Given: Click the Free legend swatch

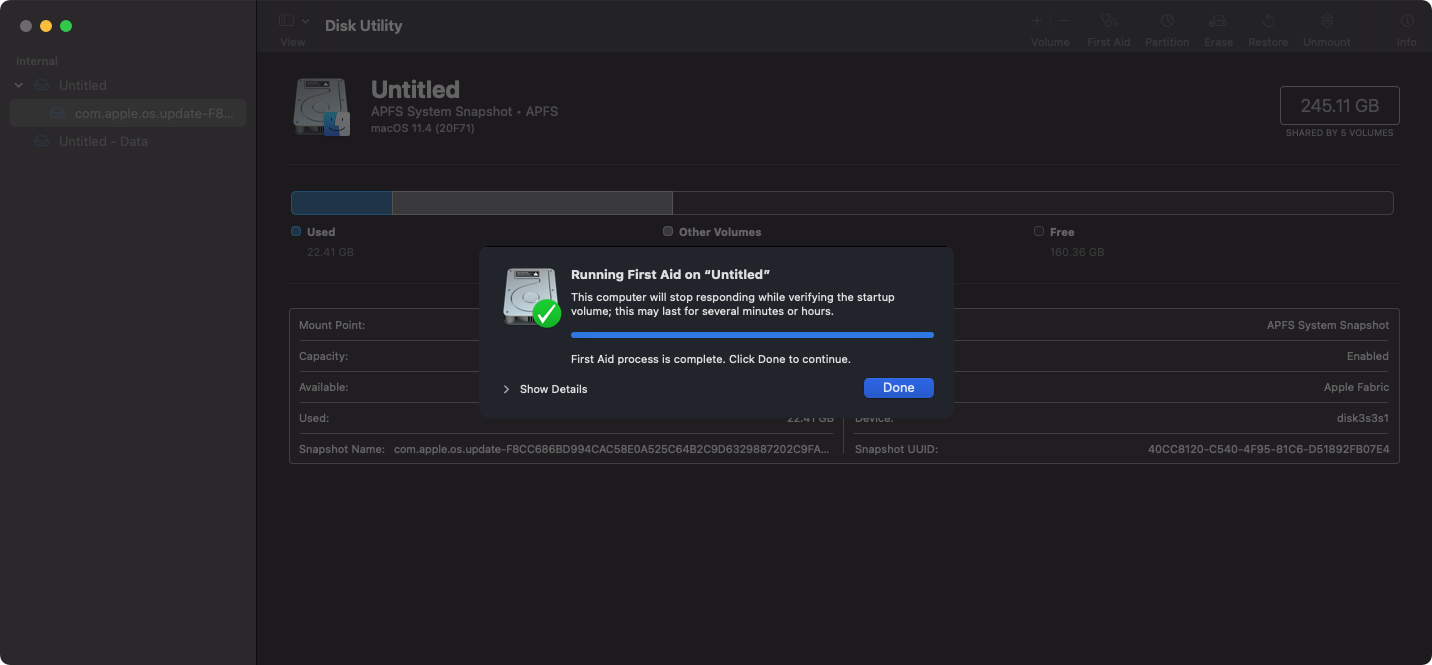Looking at the screenshot, I should click(x=1039, y=231).
